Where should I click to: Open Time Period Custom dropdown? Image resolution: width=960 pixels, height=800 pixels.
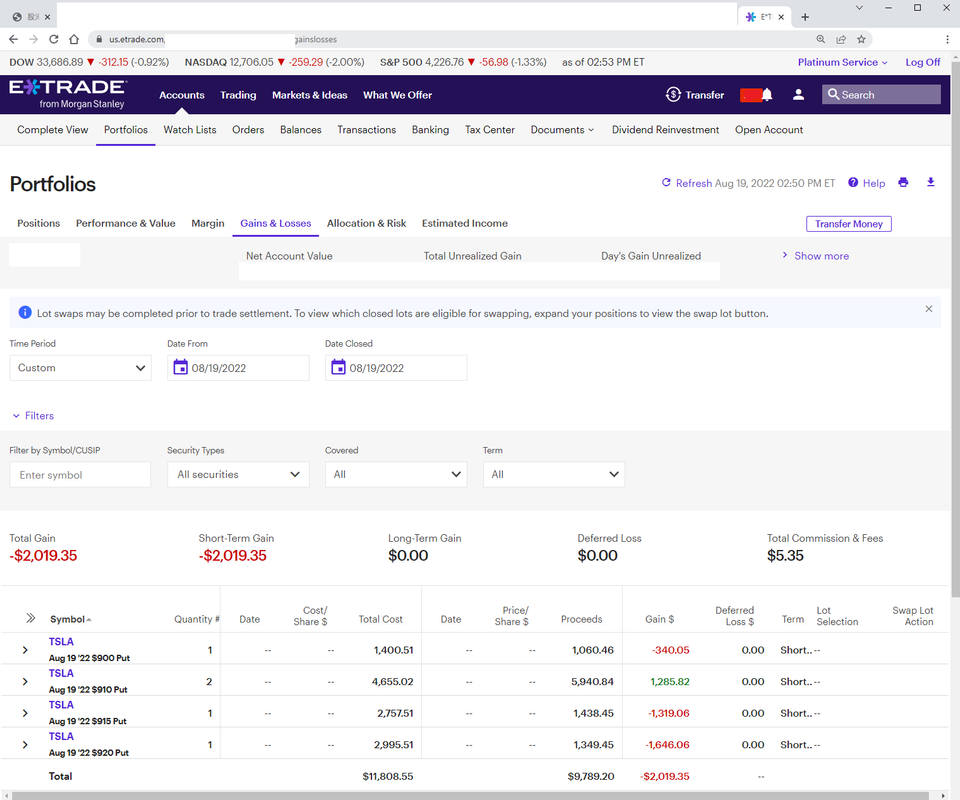[80, 368]
